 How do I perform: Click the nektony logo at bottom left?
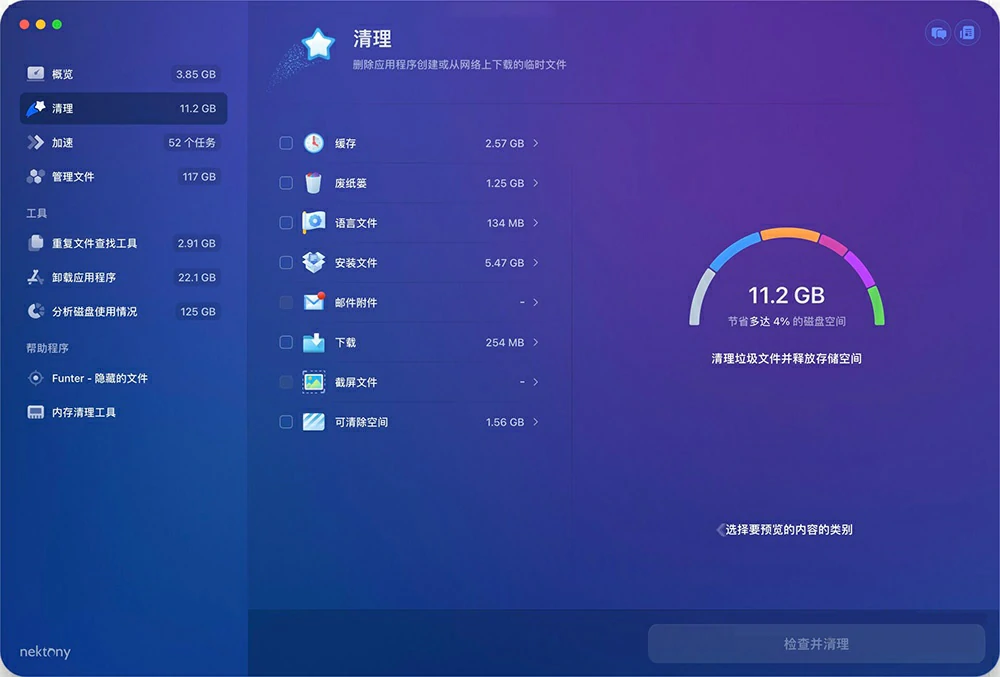(x=45, y=652)
